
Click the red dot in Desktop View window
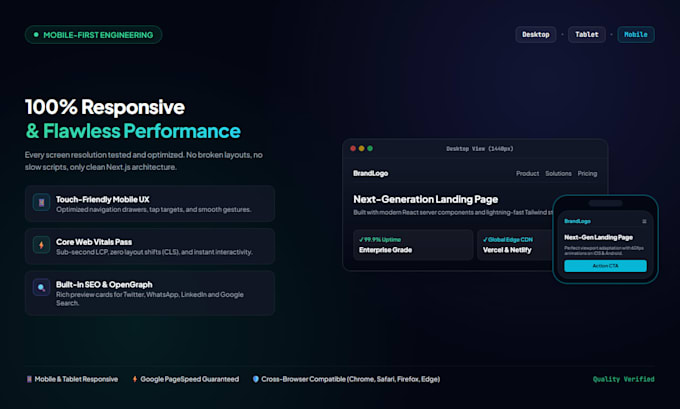click(x=353, y=148)
